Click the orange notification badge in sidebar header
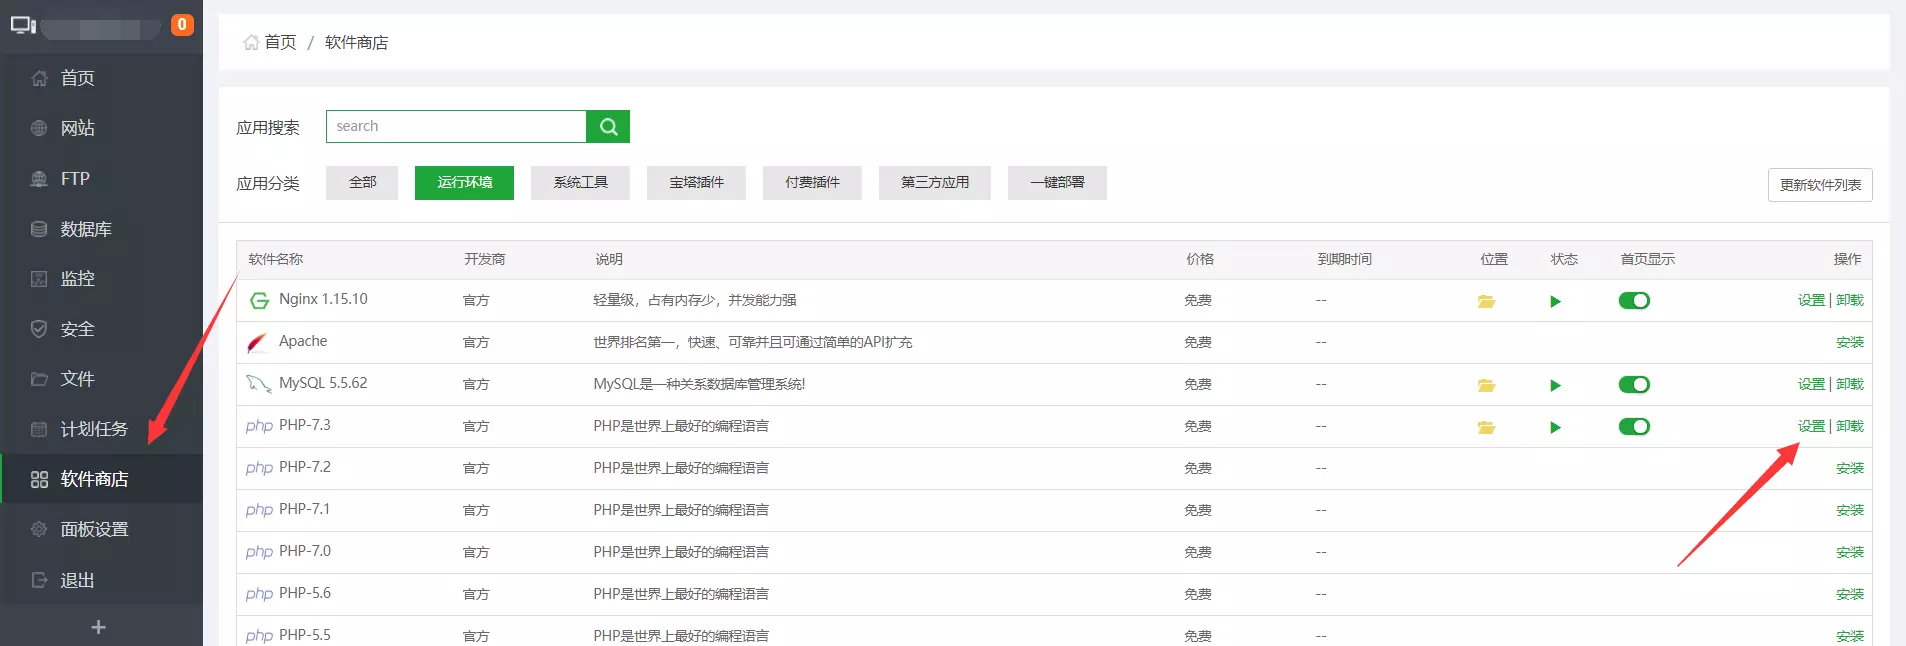 182,25
